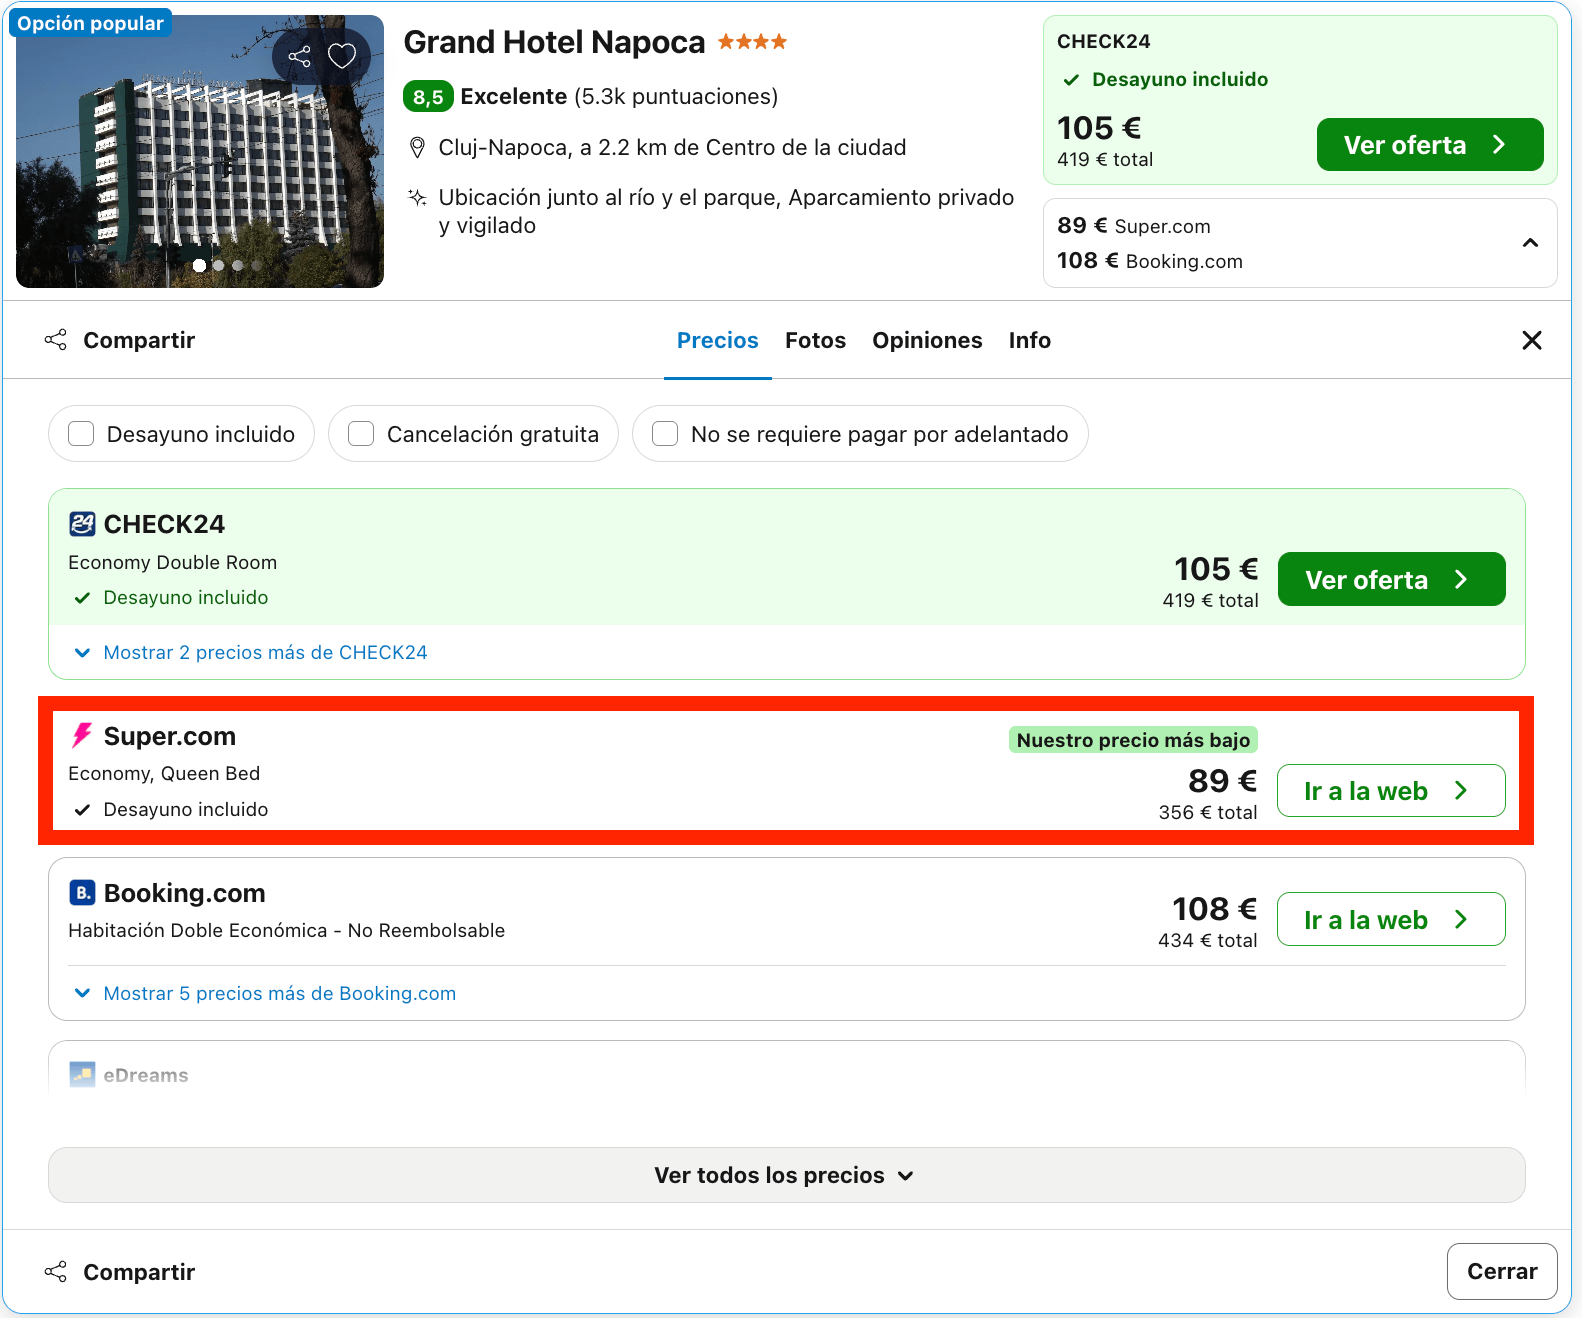Viewport: 1582px width, 1318px height.
Task: Expand Mostrar 5 precios más de Booking.com
Action: pos(265,993)
